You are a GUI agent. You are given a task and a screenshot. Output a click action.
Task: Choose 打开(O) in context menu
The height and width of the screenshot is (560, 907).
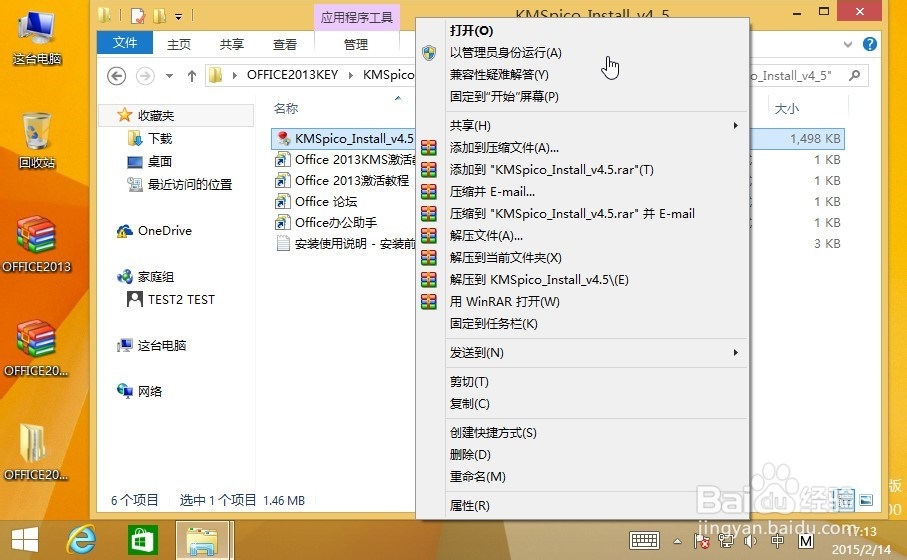coord(582,31)
